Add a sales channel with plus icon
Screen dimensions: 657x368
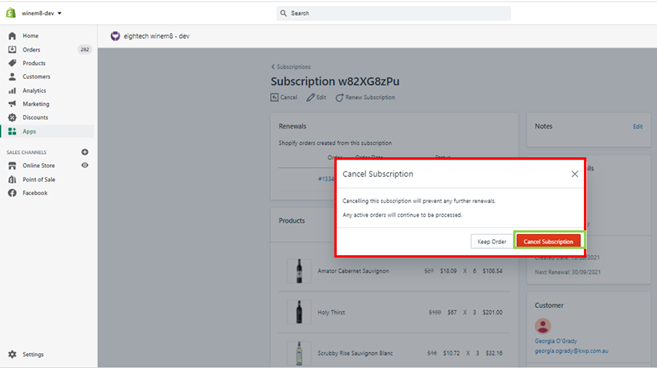click(x=85, y=152)
